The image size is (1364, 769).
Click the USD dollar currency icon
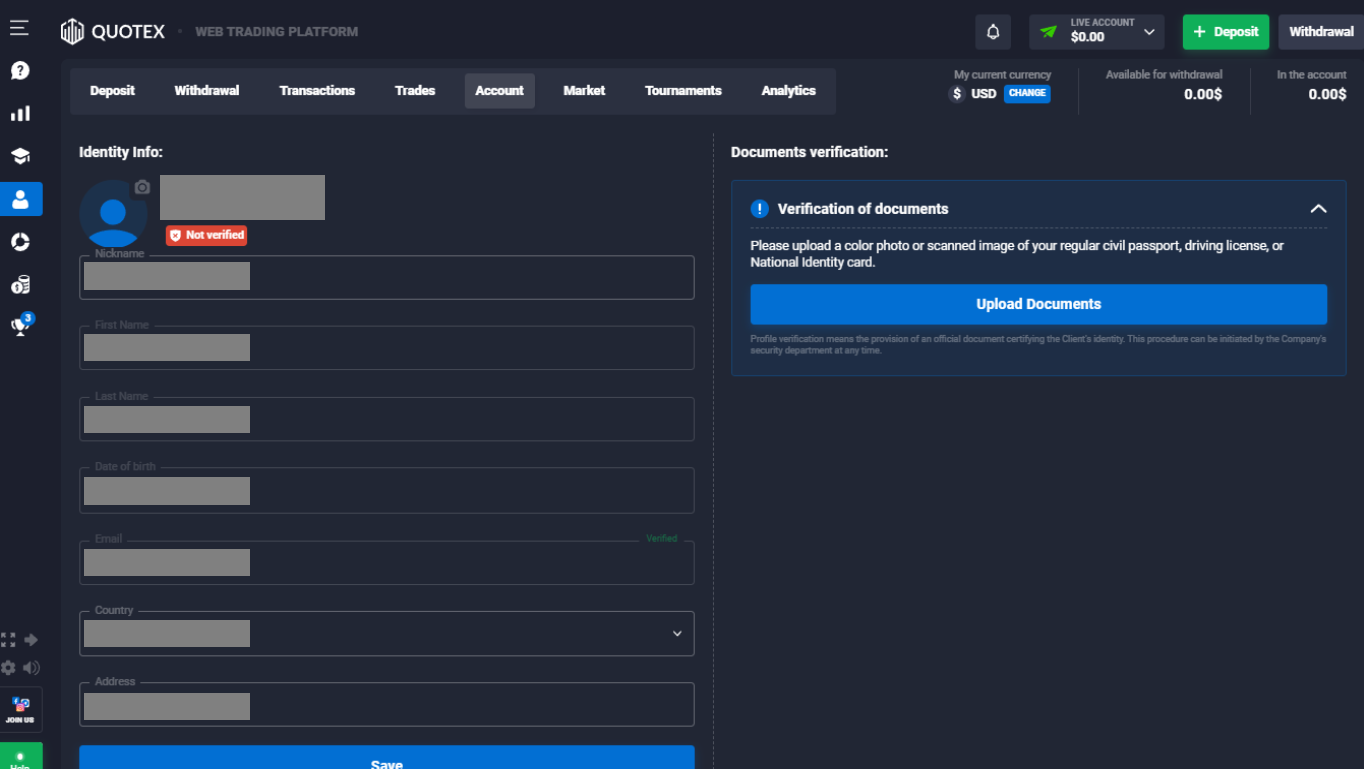pyautogui.click(x=957, y=94)
